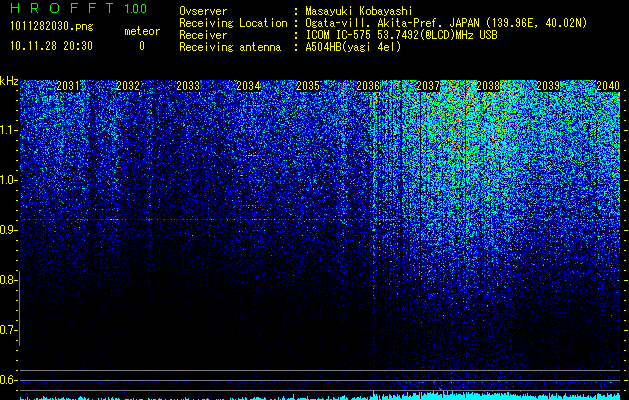
Task: Select the file name 1011282030.png
Action: click(52, 27)
